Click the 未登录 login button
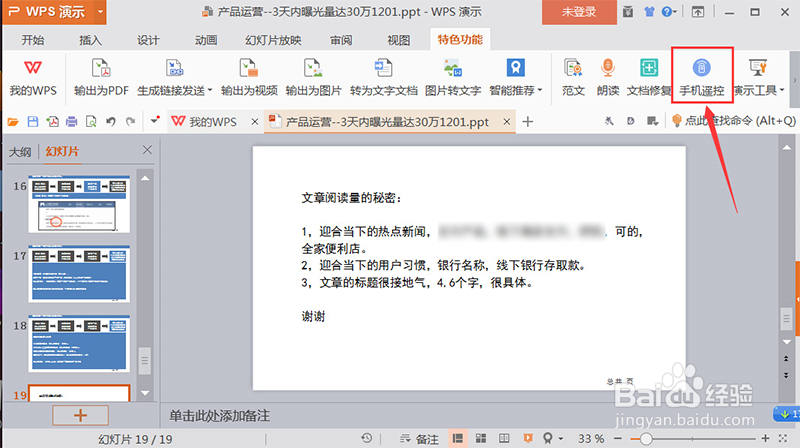The width and height of the screenshot is (800, 448). [579, 12]
